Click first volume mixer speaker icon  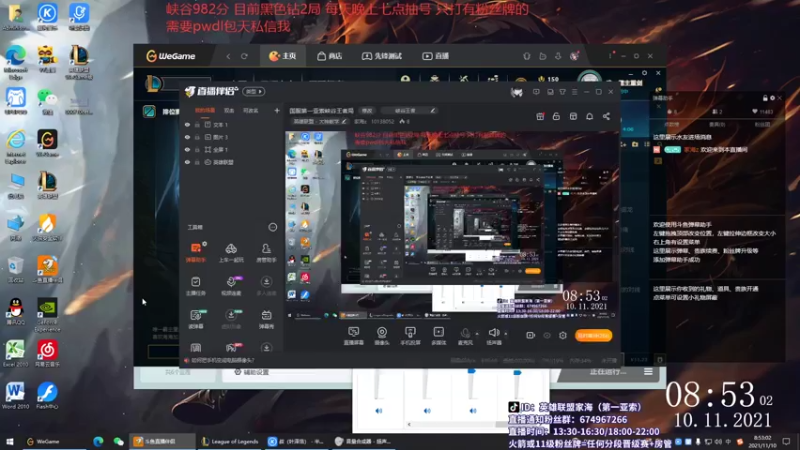[379, 411]
